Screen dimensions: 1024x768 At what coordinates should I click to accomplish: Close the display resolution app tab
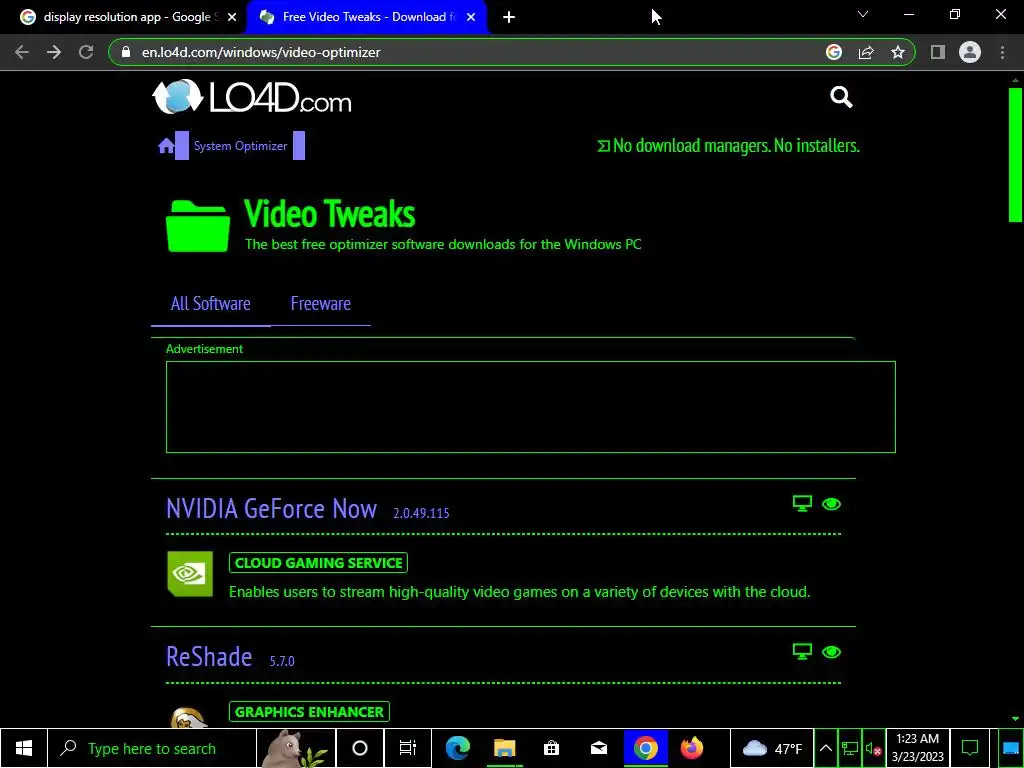[232, 17]
